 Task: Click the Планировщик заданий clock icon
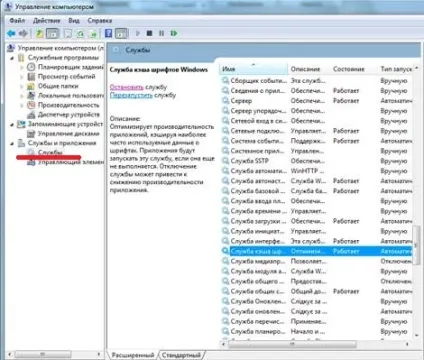pyautogui.click(x=31, y=67)
